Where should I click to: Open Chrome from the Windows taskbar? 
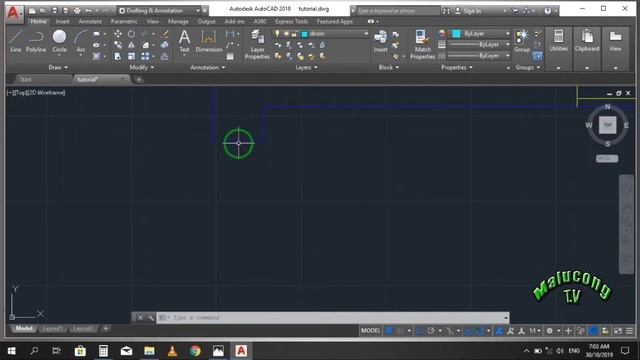(195, 351)
